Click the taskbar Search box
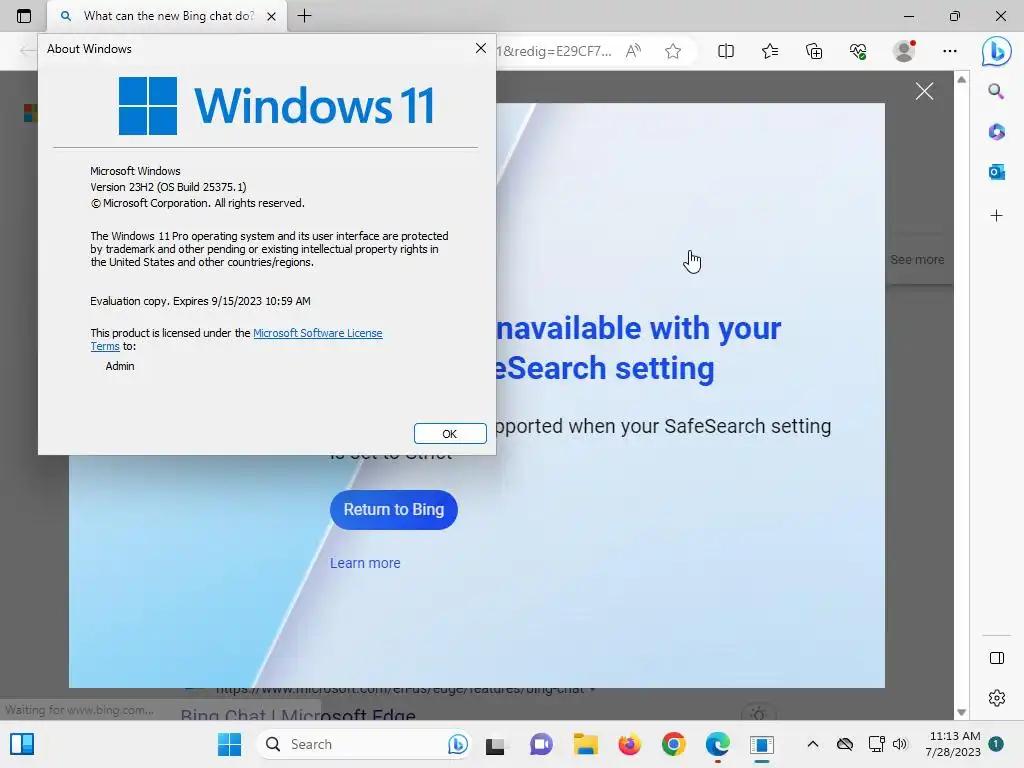This screenshot has width=1024, height=768. (x=364, y=744)
